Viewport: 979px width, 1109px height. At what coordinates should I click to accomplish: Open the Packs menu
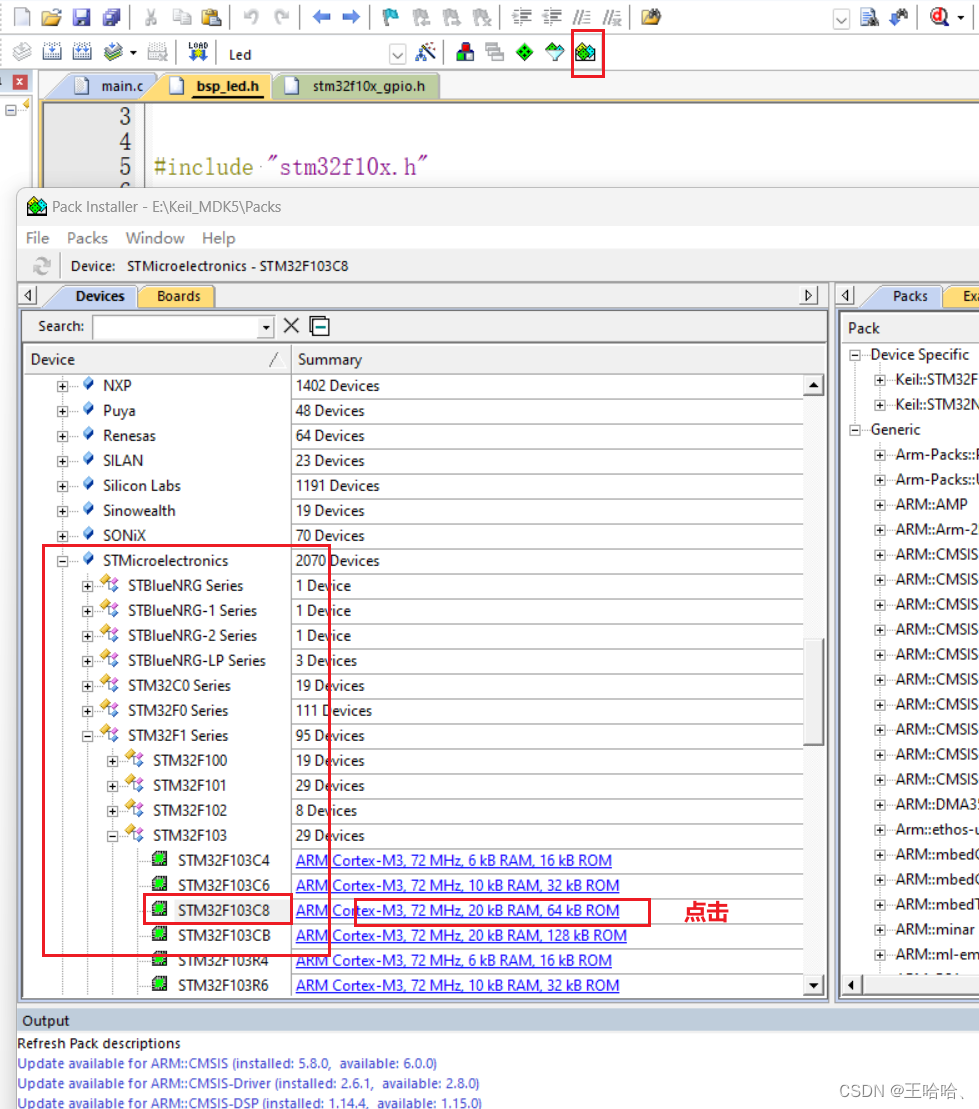(x=88, y=238)
